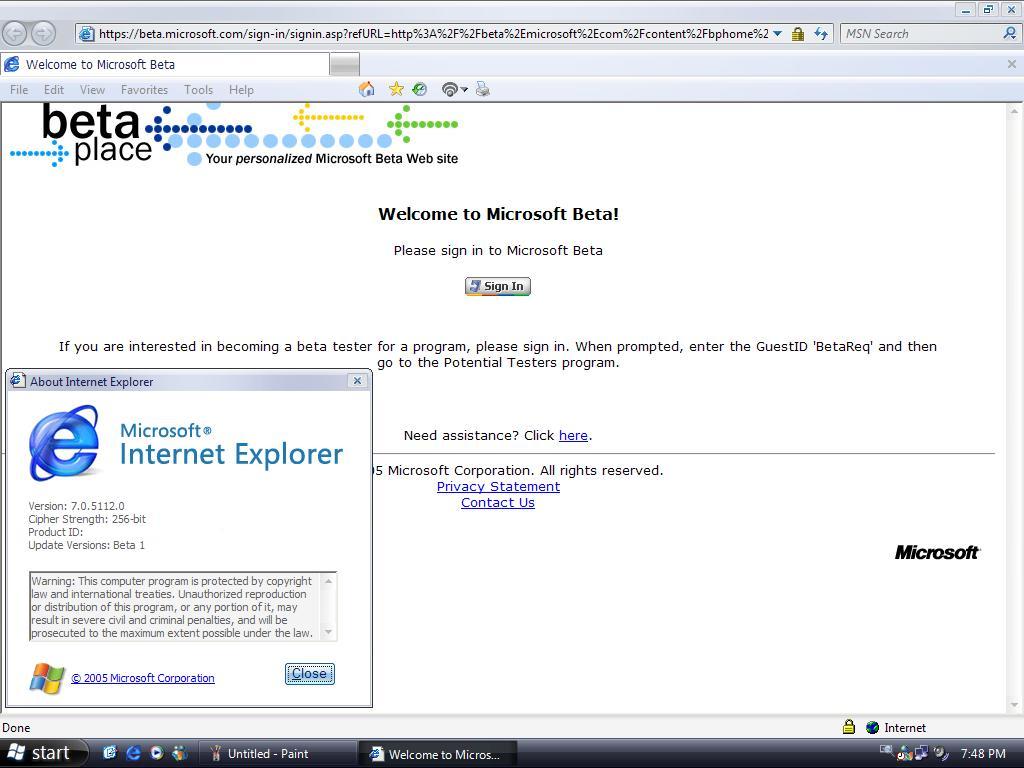1024x768 pixels.
Task: Open the Favorites star icon
Action: tap(396, 89)
